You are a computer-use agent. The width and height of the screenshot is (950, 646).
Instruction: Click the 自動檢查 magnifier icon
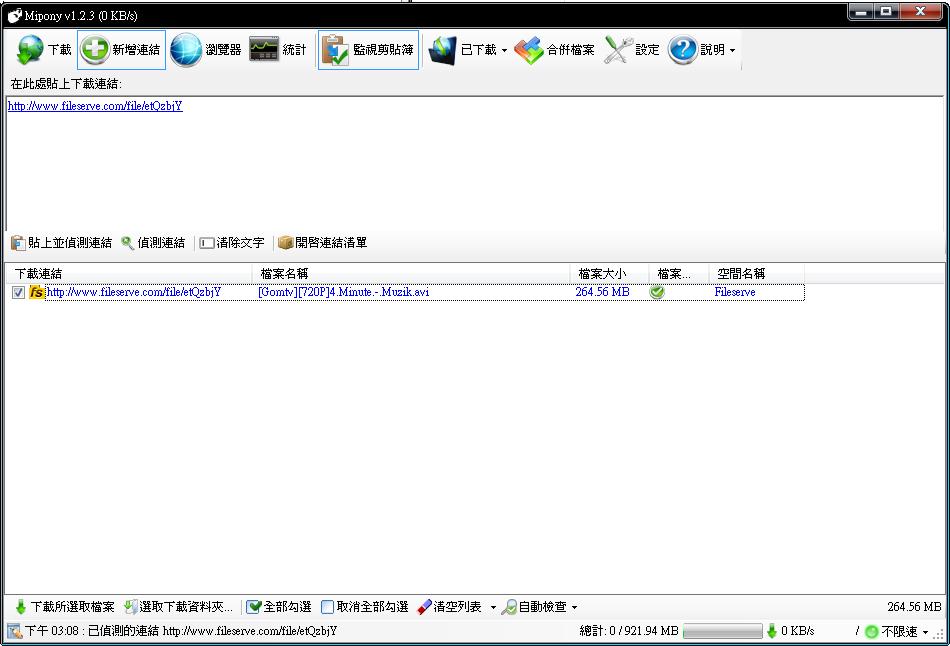coord(509,607)
